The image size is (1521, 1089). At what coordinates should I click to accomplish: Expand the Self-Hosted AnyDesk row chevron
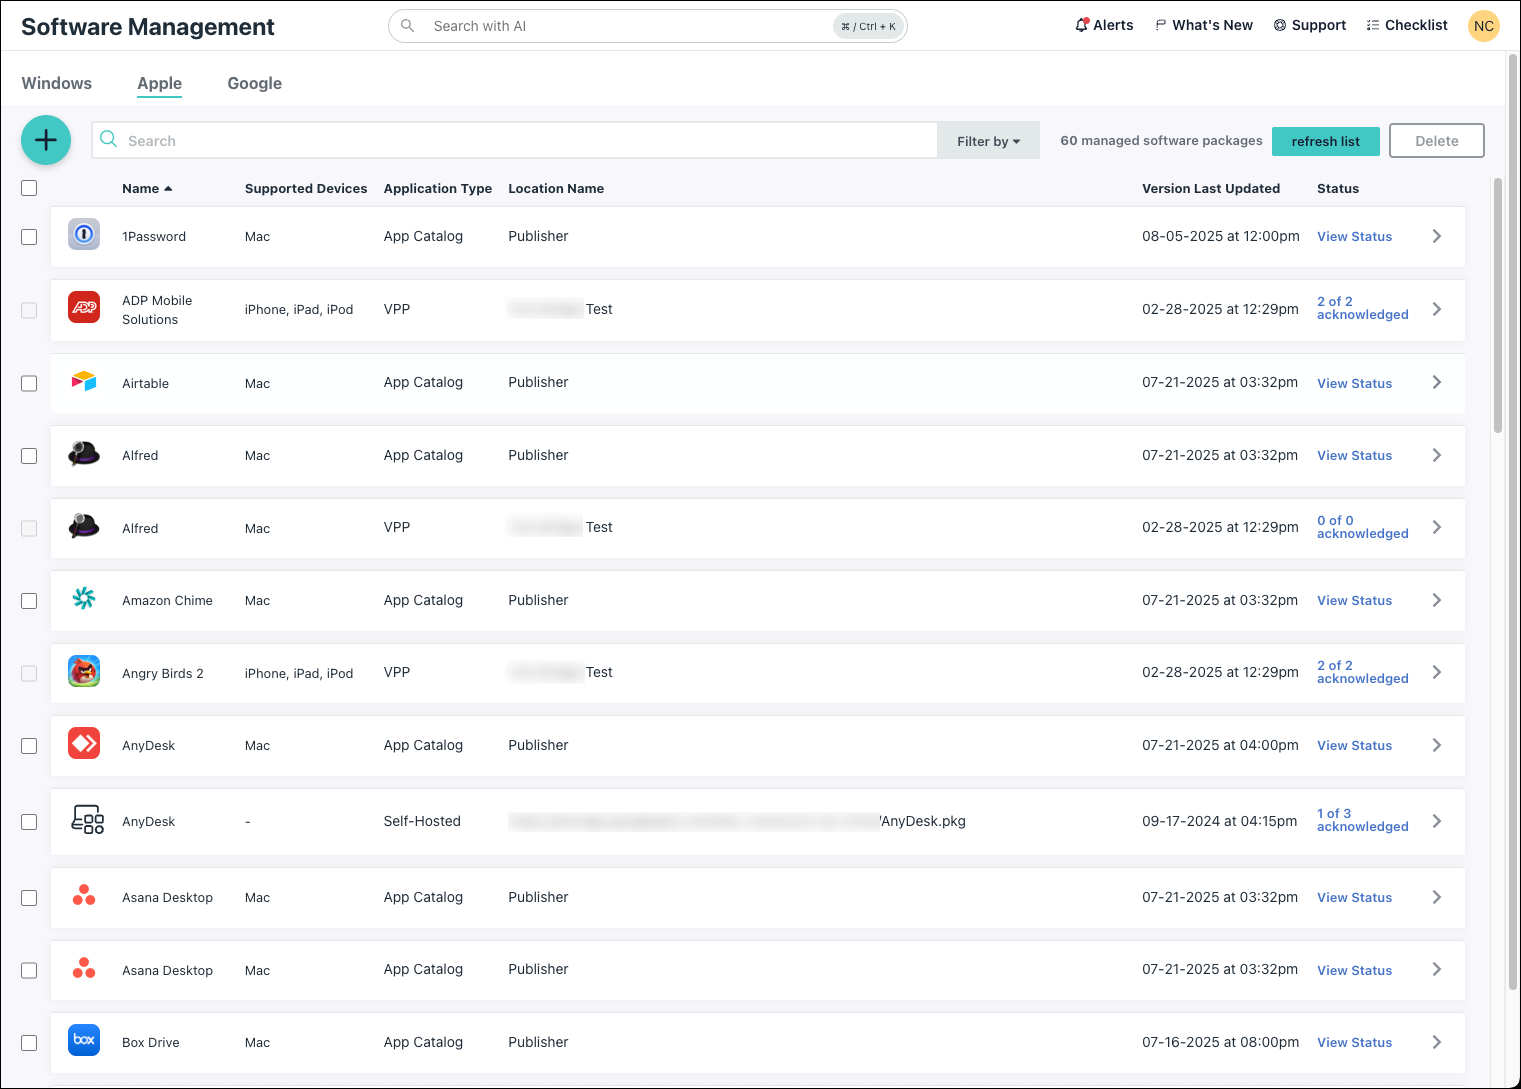[x=1437, y=821]
